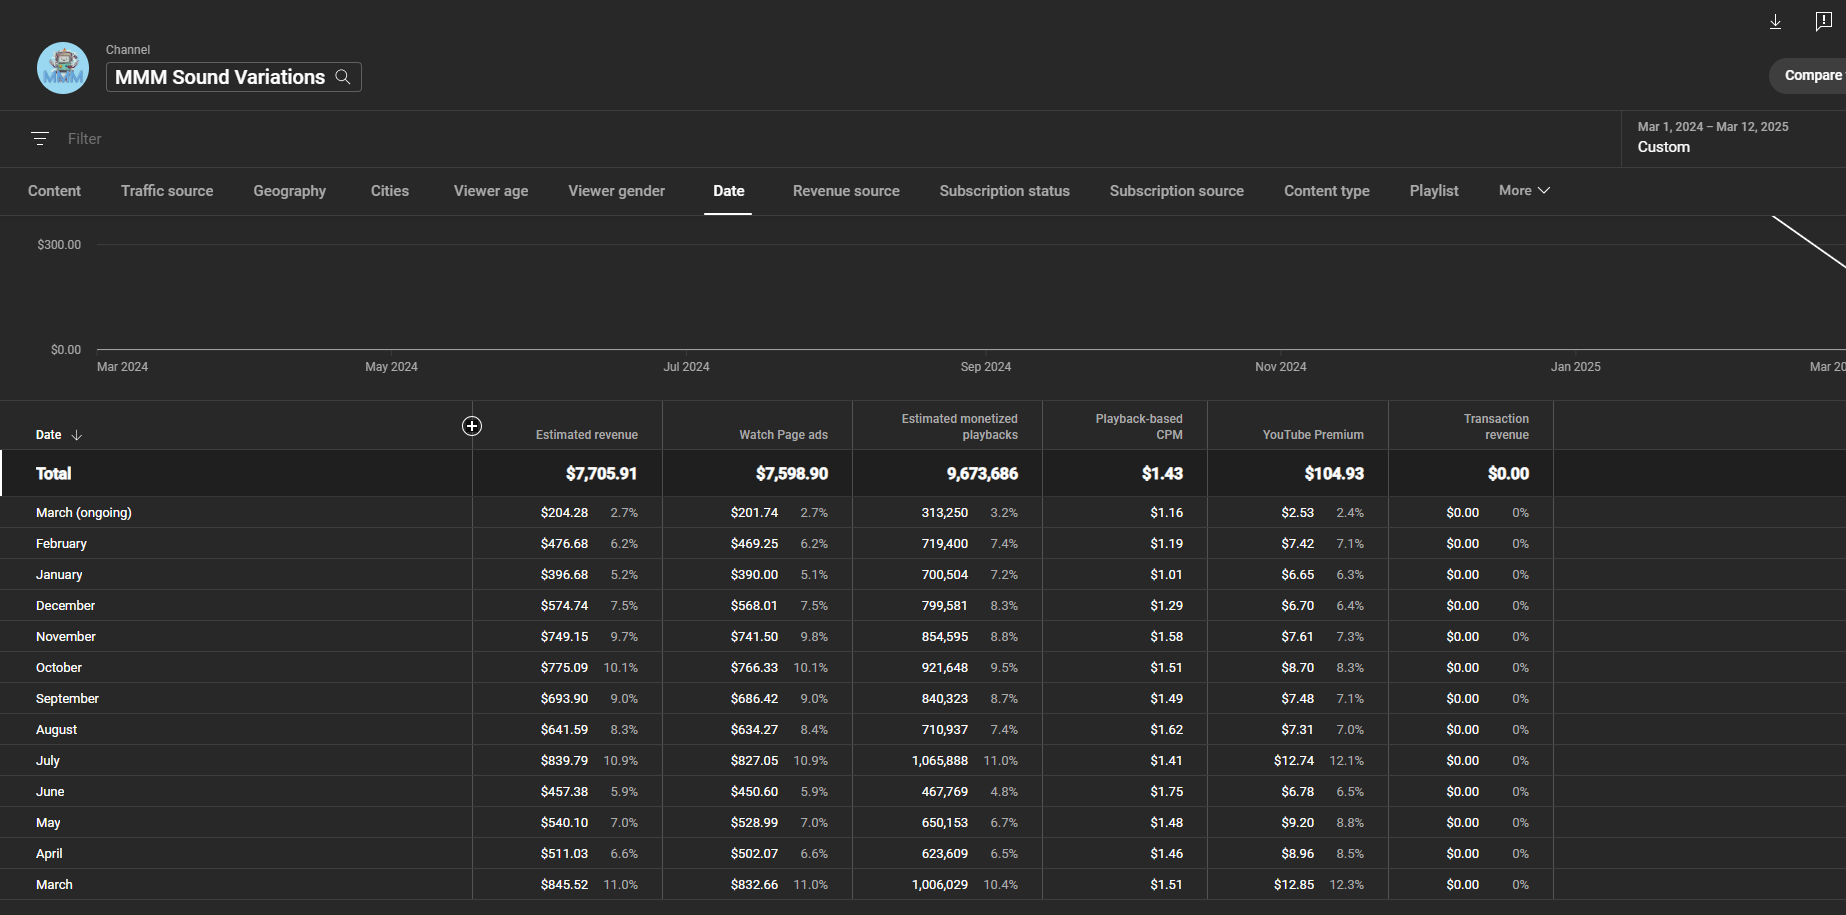Click total estimated revenue $7,705.91
The height and width of the screenshot is (915, 1846).
pyautogui.click(x=601, y=474)
